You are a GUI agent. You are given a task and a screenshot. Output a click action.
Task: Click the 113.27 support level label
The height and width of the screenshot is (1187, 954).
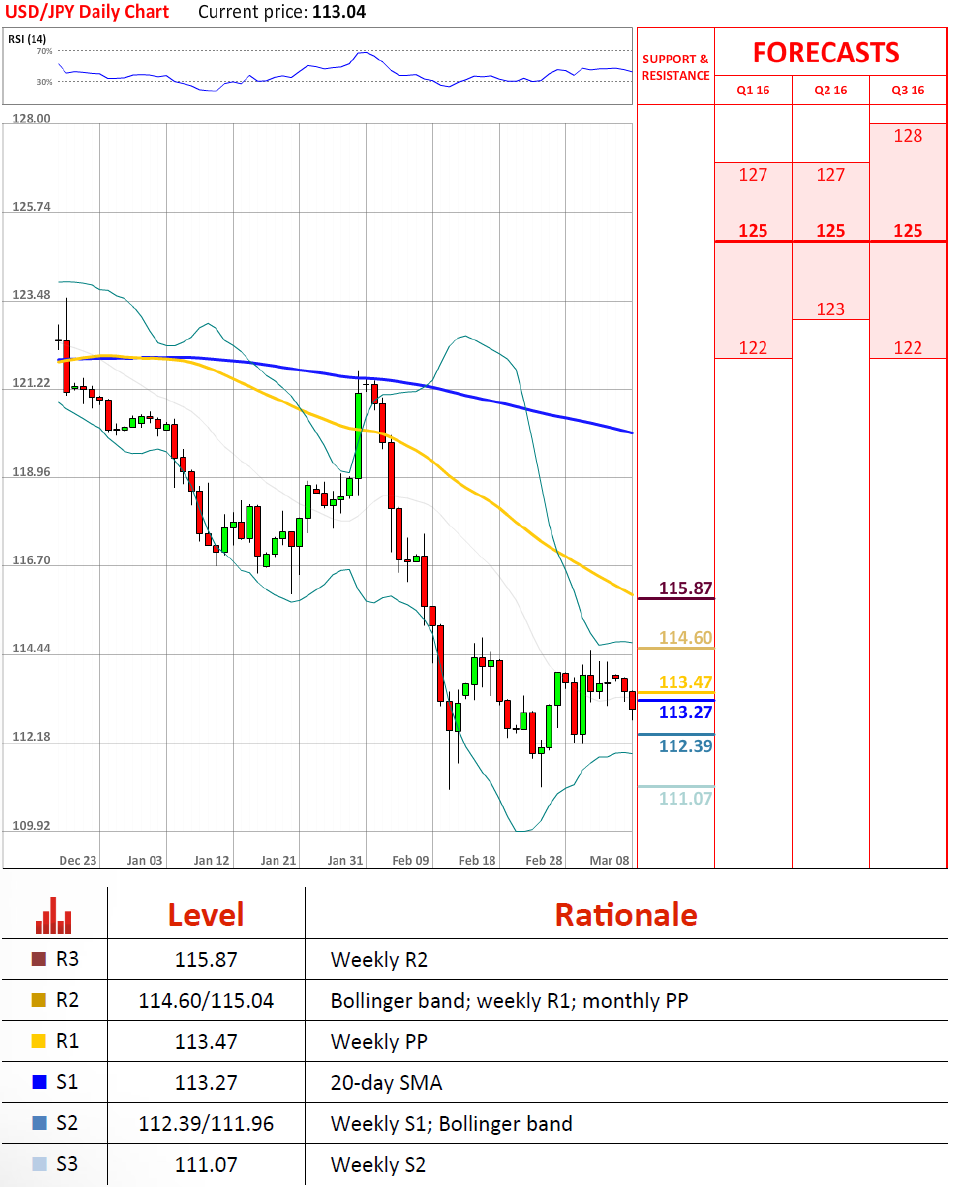pos(685,712)
